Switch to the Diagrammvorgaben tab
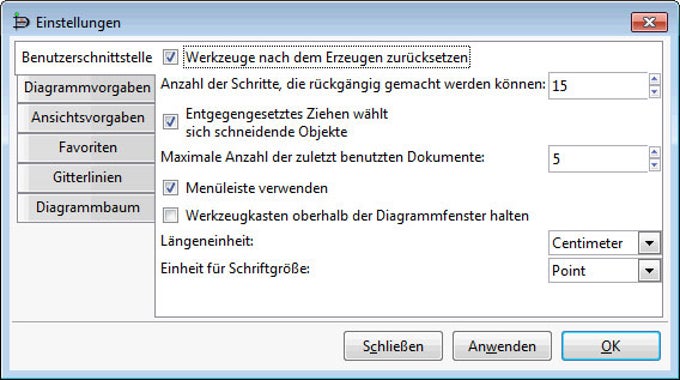 [86, 88]
